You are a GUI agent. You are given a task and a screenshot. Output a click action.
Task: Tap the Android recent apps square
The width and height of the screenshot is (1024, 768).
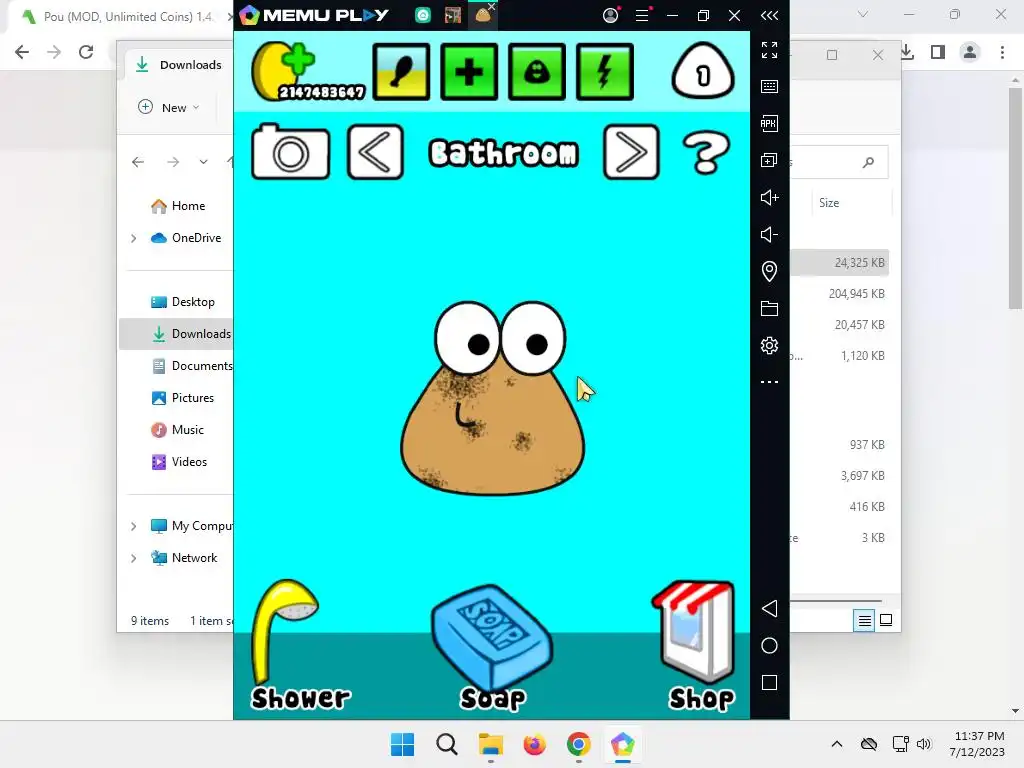point(769,683)
